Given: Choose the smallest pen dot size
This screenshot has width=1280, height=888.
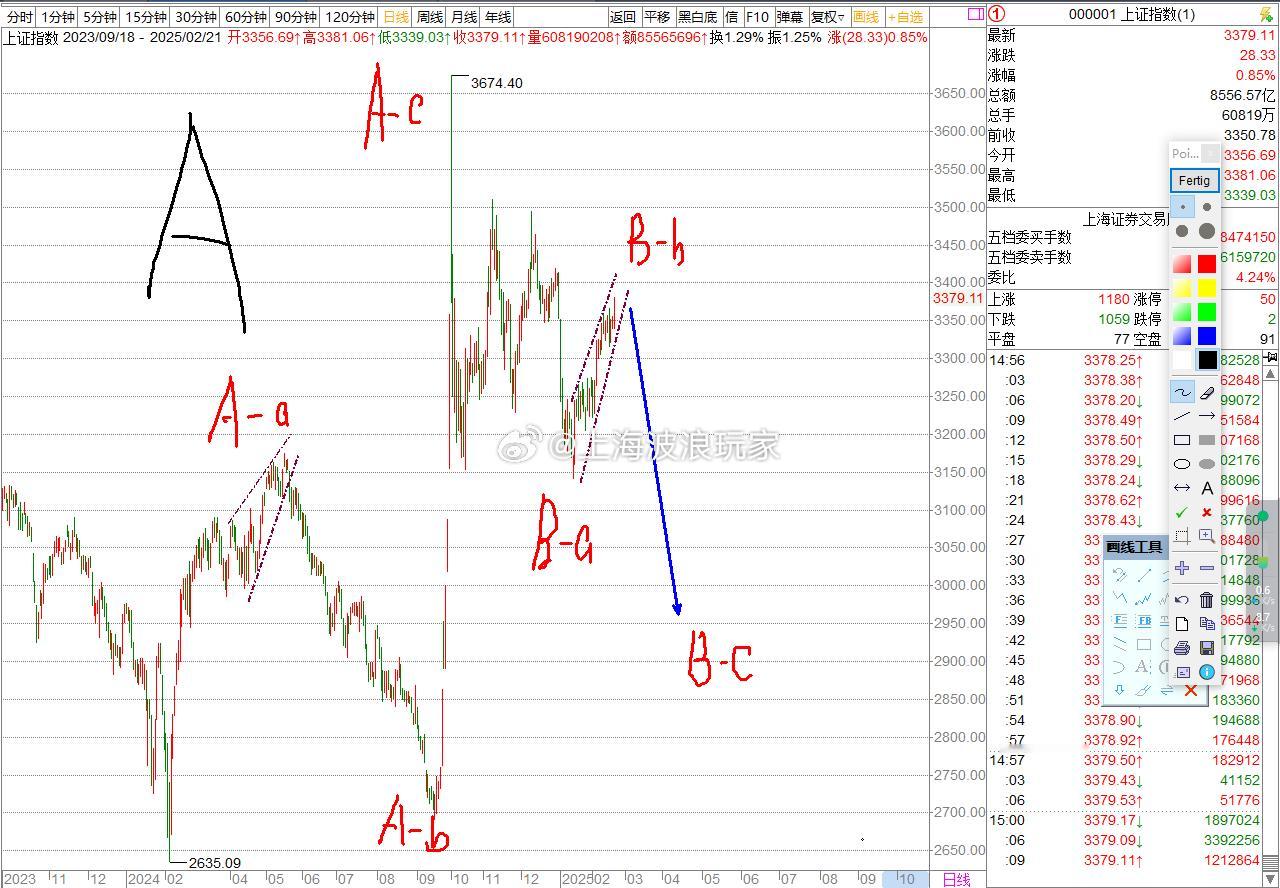Looking at the screenshot, I should click(x=1182, y=207).
